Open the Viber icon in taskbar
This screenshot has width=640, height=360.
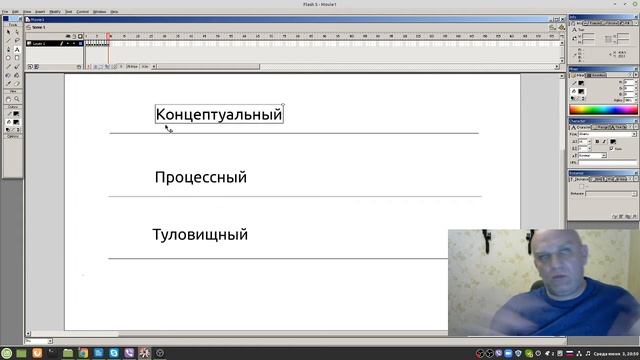click(129, 353)
